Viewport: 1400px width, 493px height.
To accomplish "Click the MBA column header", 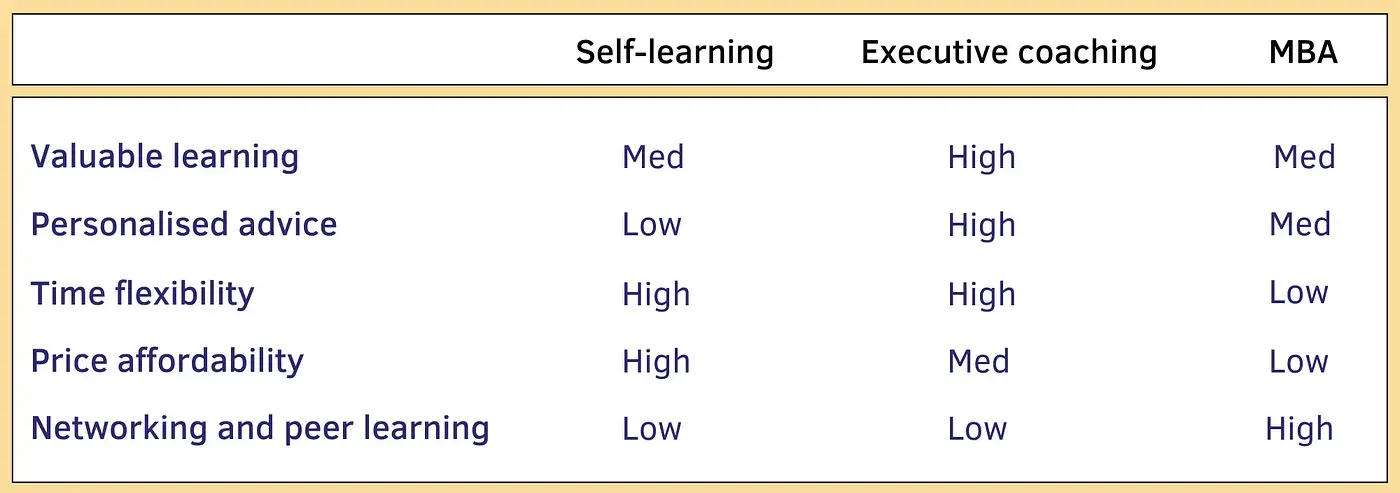I will coord(1303,52).
